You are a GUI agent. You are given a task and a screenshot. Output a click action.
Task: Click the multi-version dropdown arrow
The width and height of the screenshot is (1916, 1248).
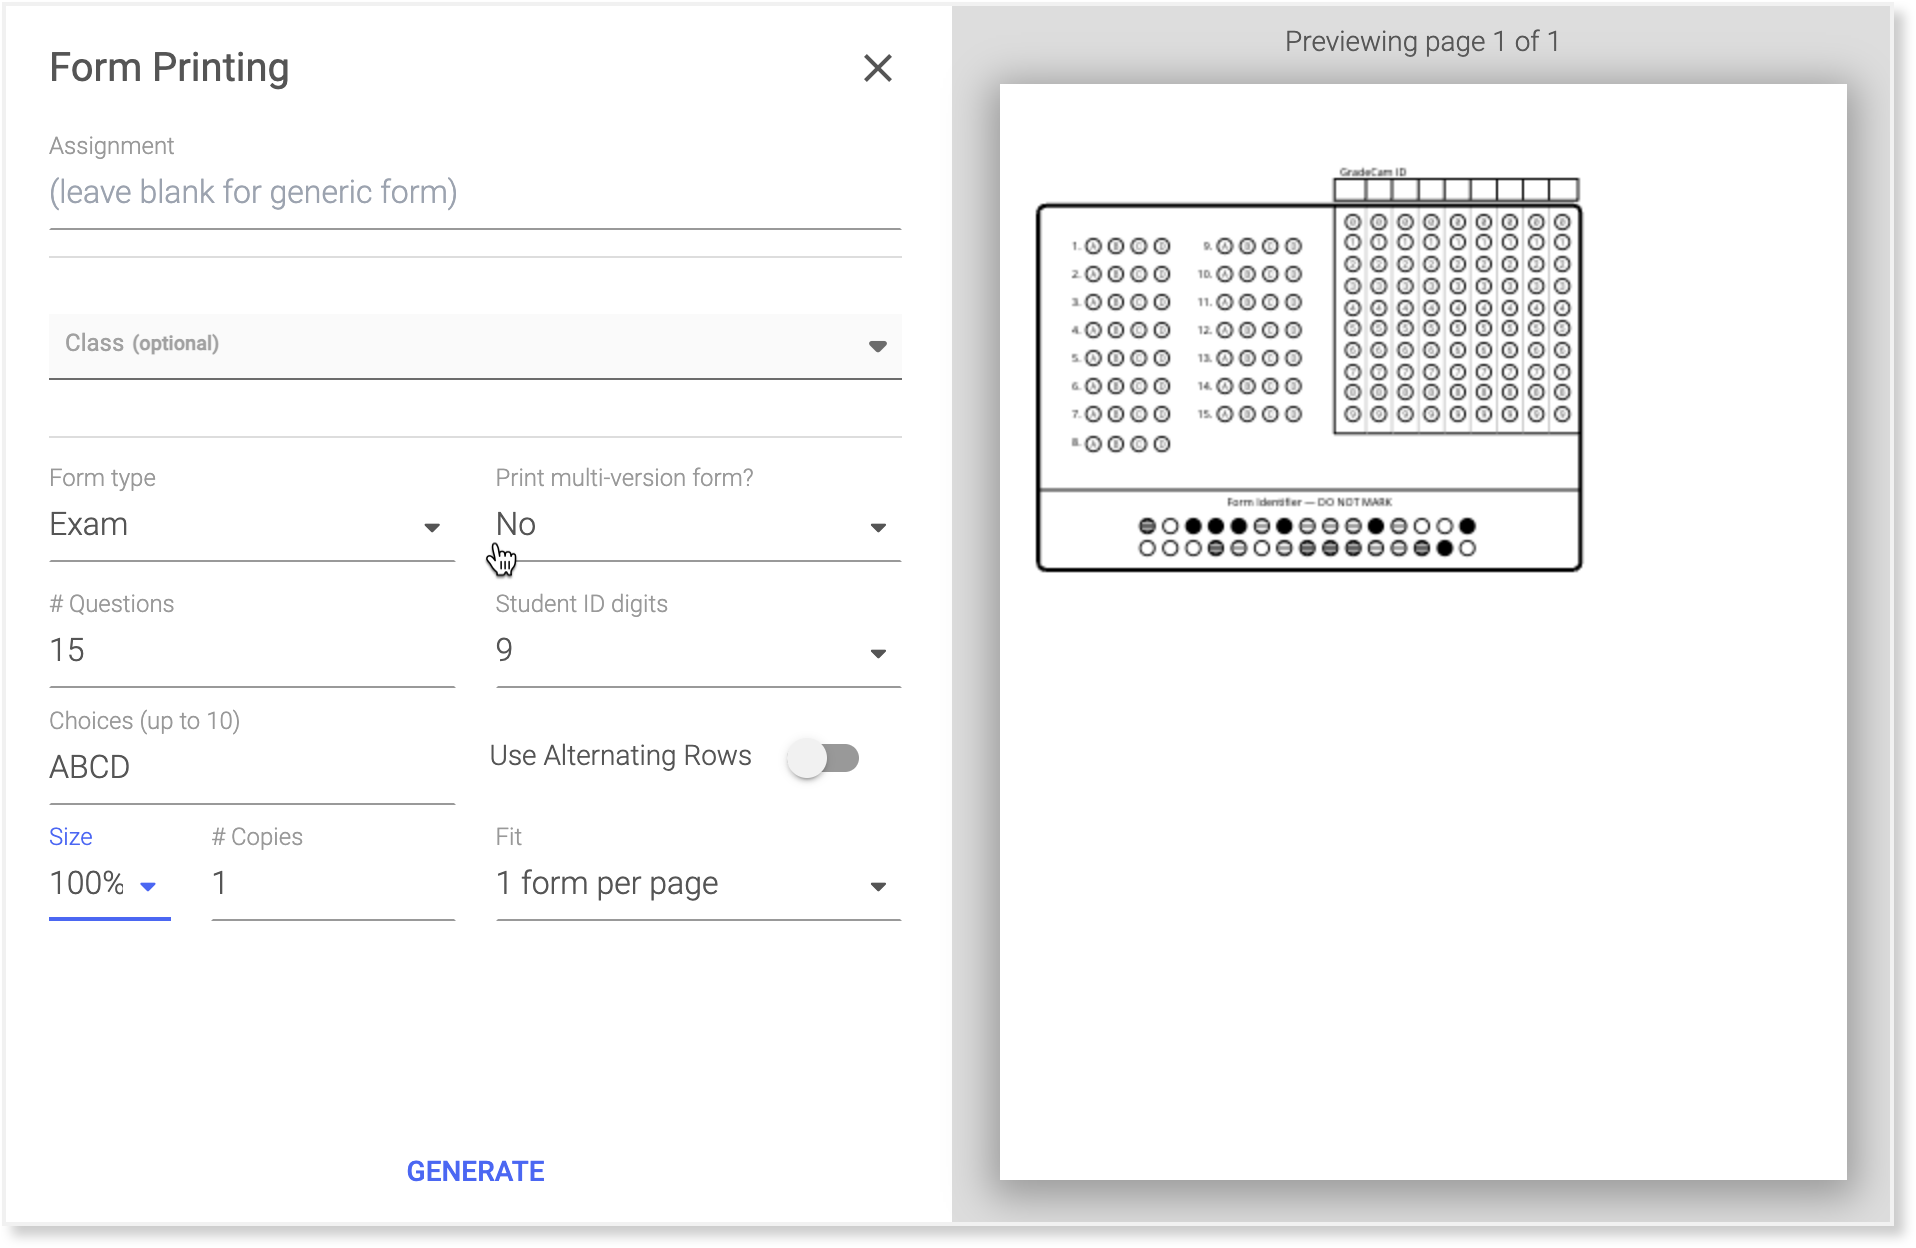pos(878,527)
